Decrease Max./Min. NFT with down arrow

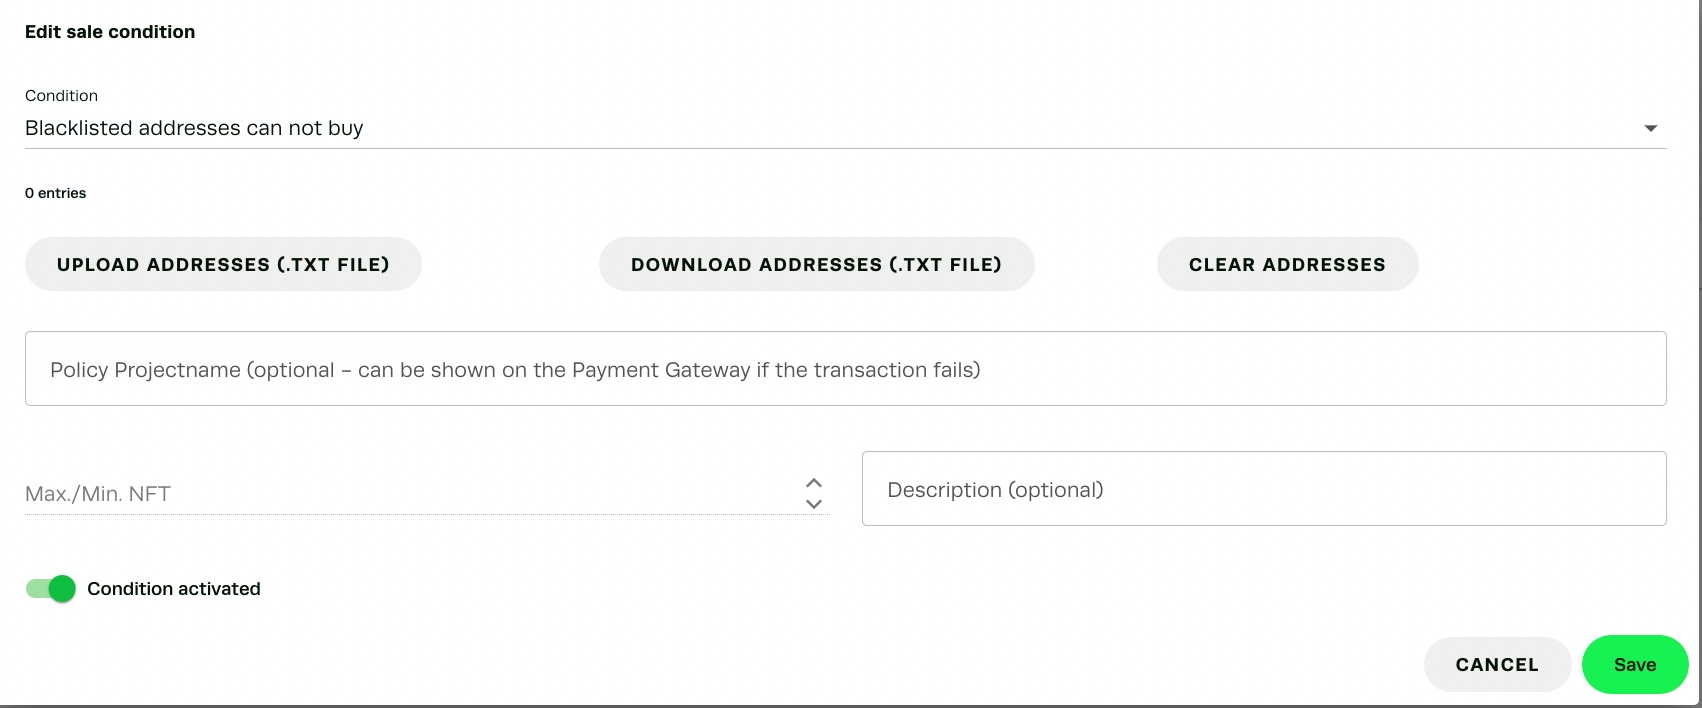pyautogui.click(x=814, y=504)
